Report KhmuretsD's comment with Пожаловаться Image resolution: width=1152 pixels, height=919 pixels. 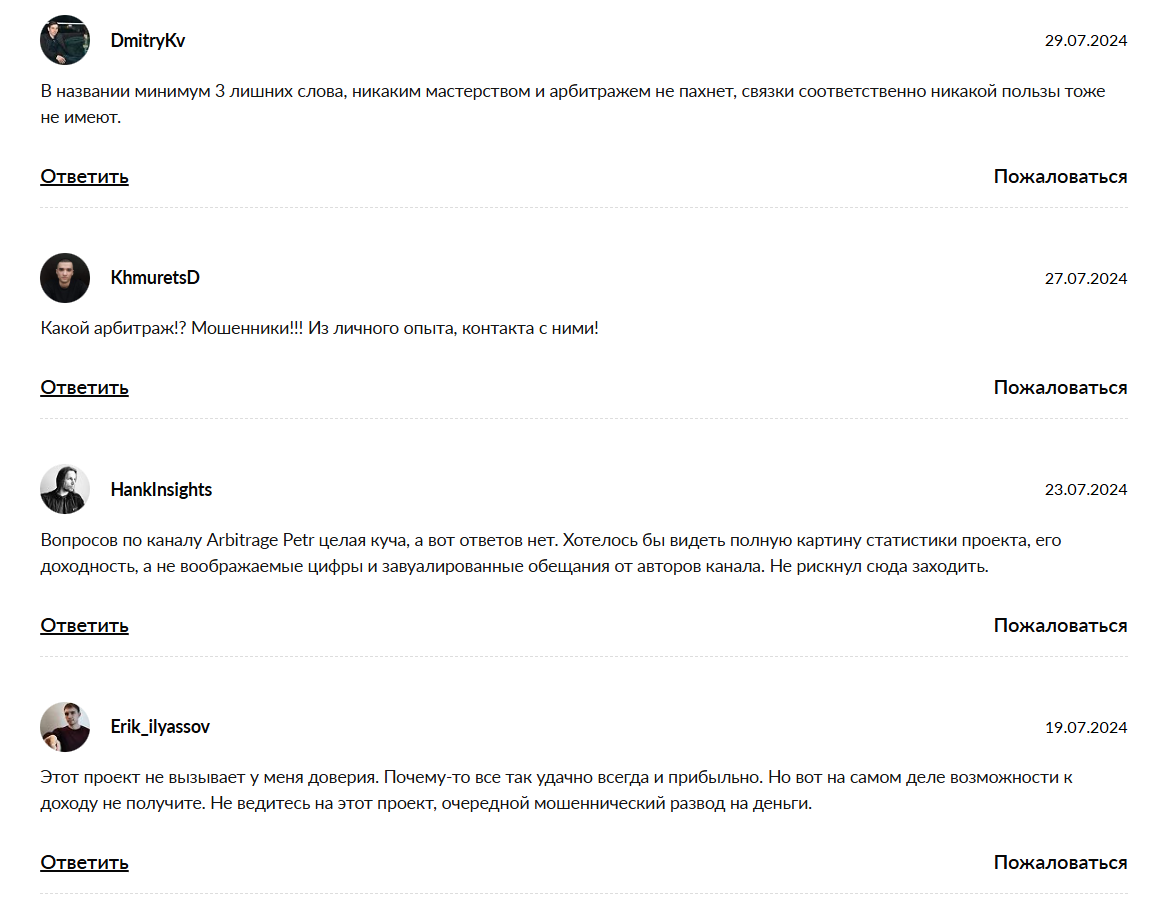[x=1060, y=388]
